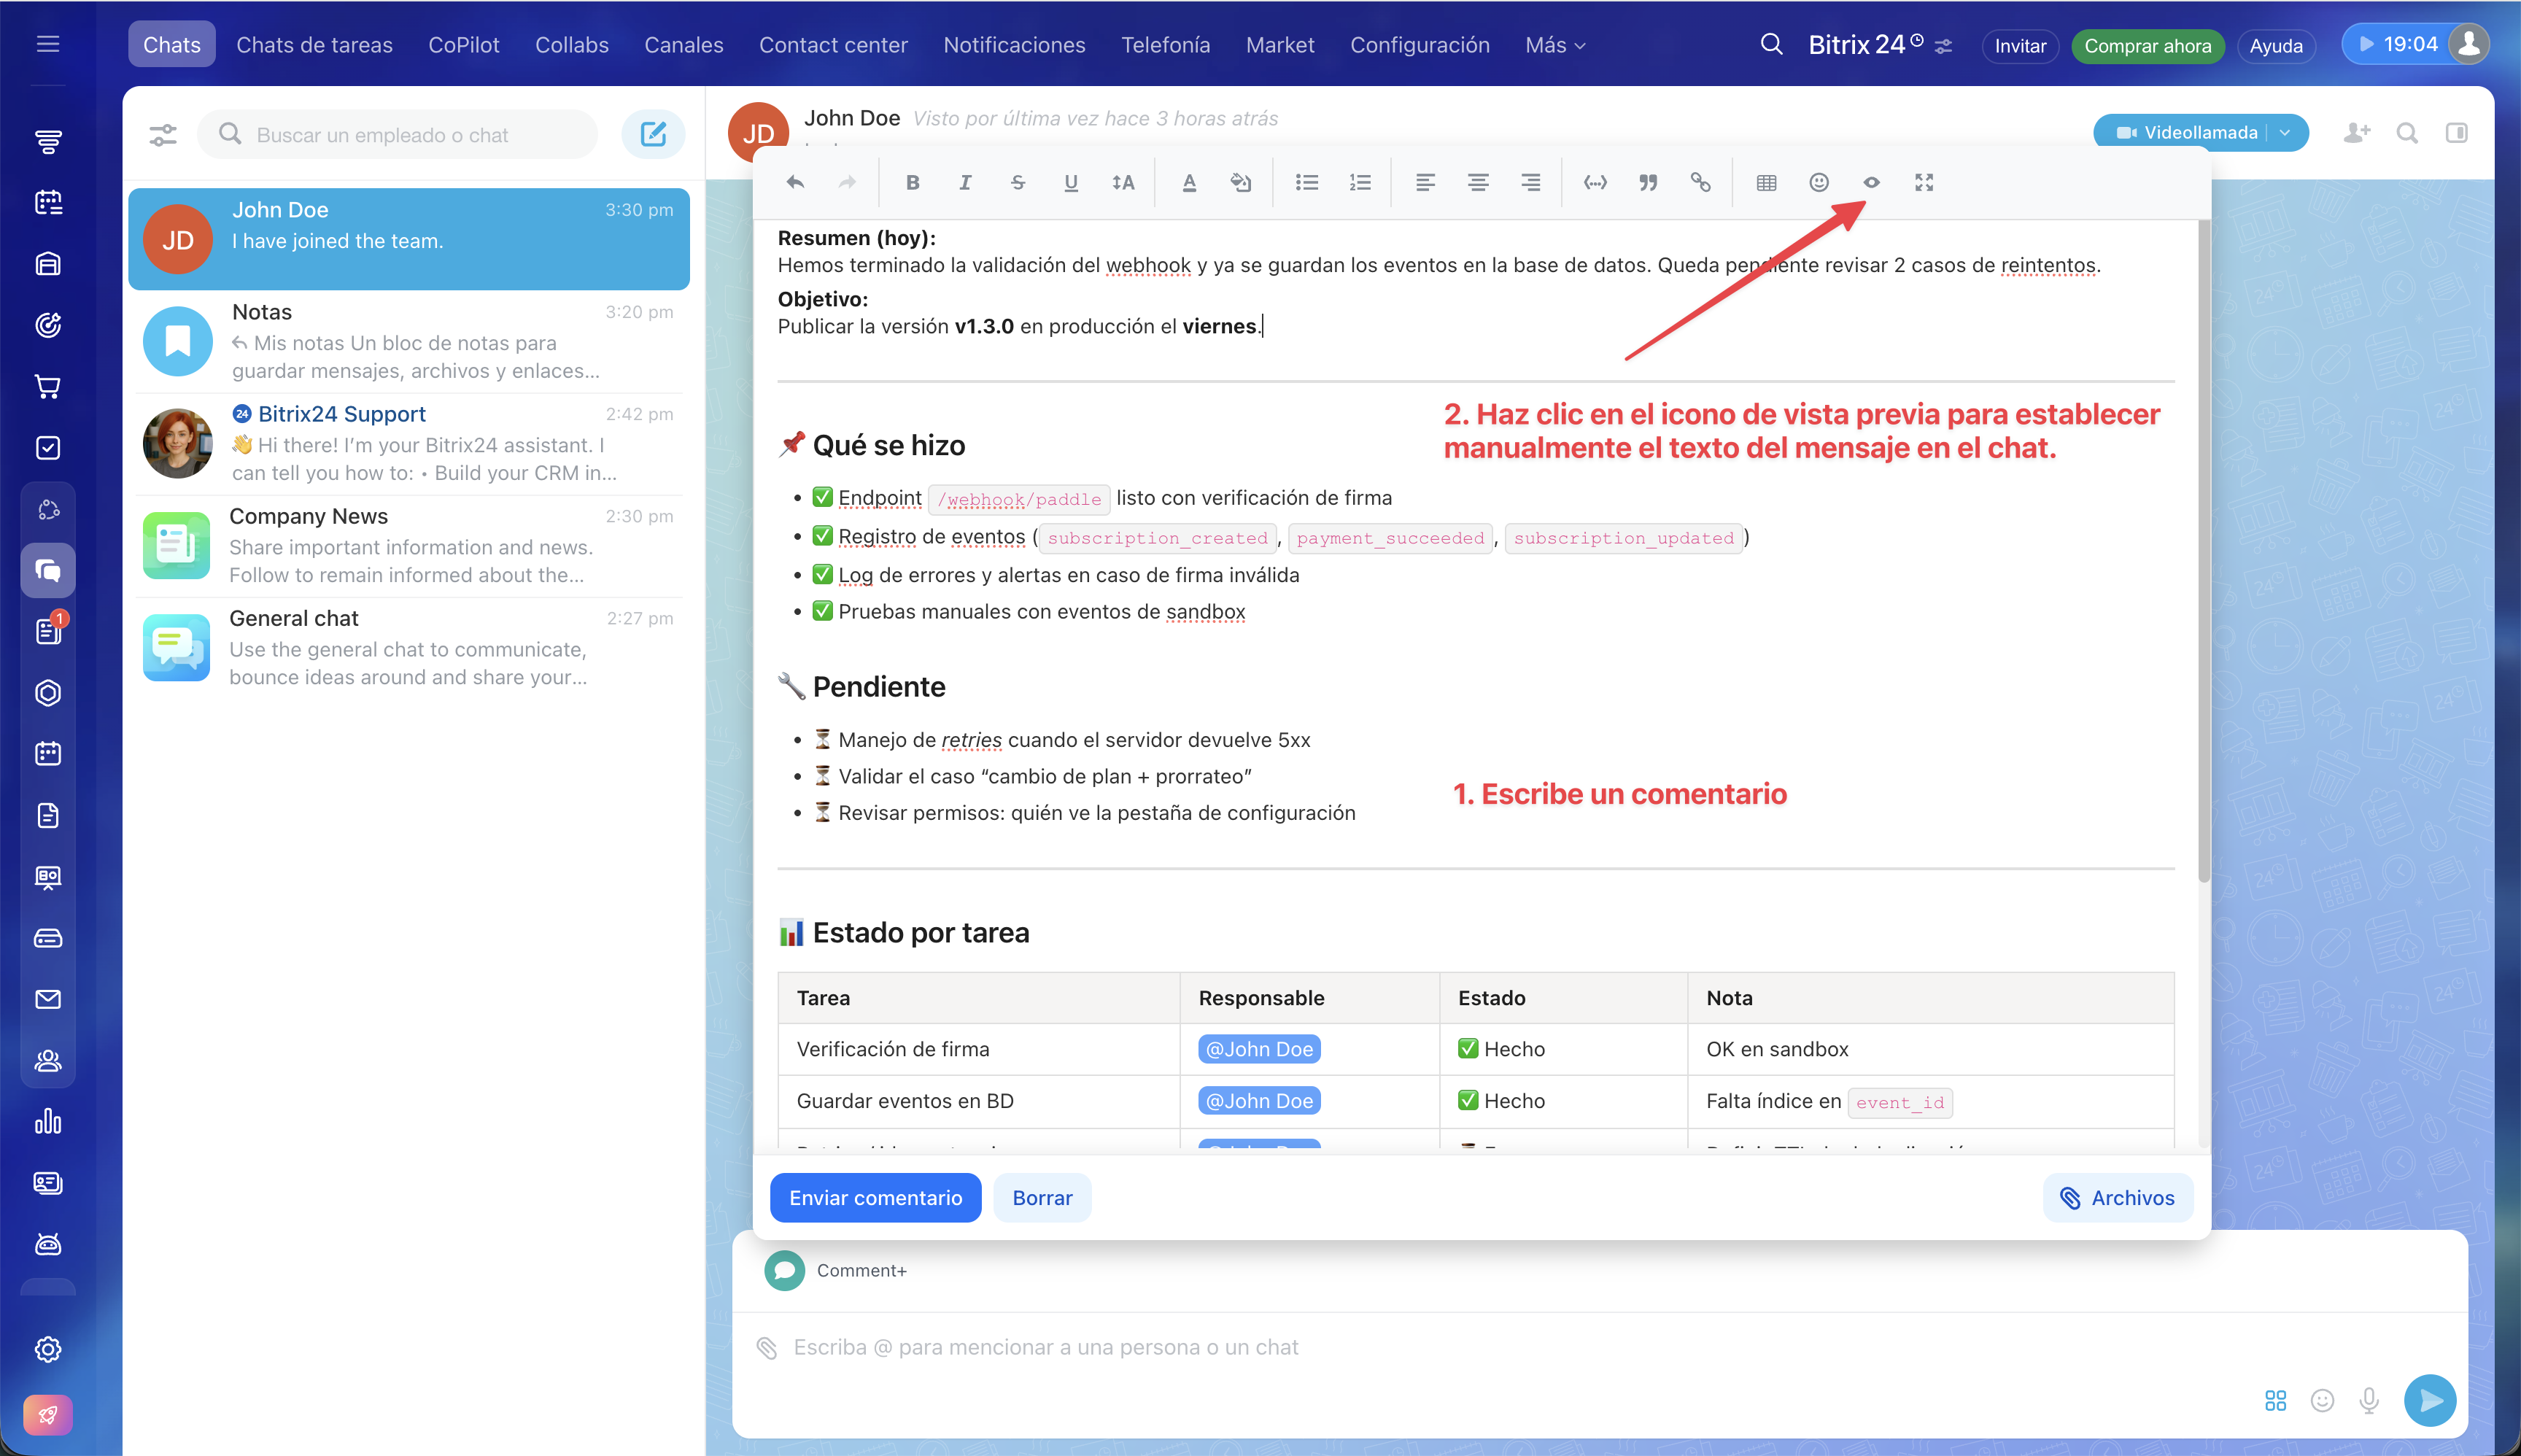Toggle the chat sidebar panel icon
This screenshot has height=1456, width=2521.
pos(2457,133)
